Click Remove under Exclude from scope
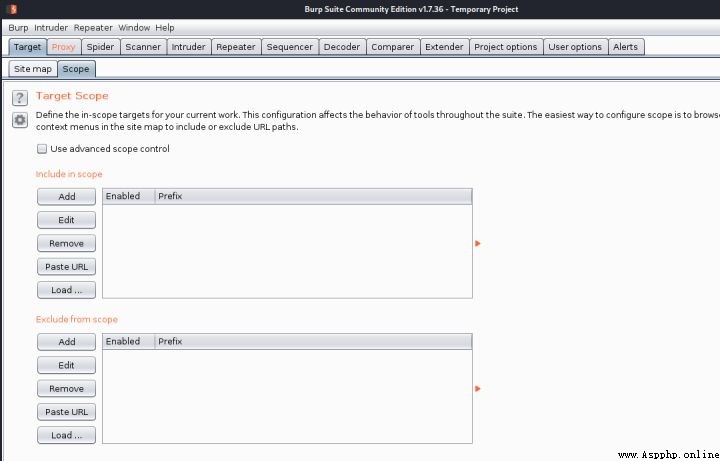Viewport: 720px width, 461px height. 67,388
